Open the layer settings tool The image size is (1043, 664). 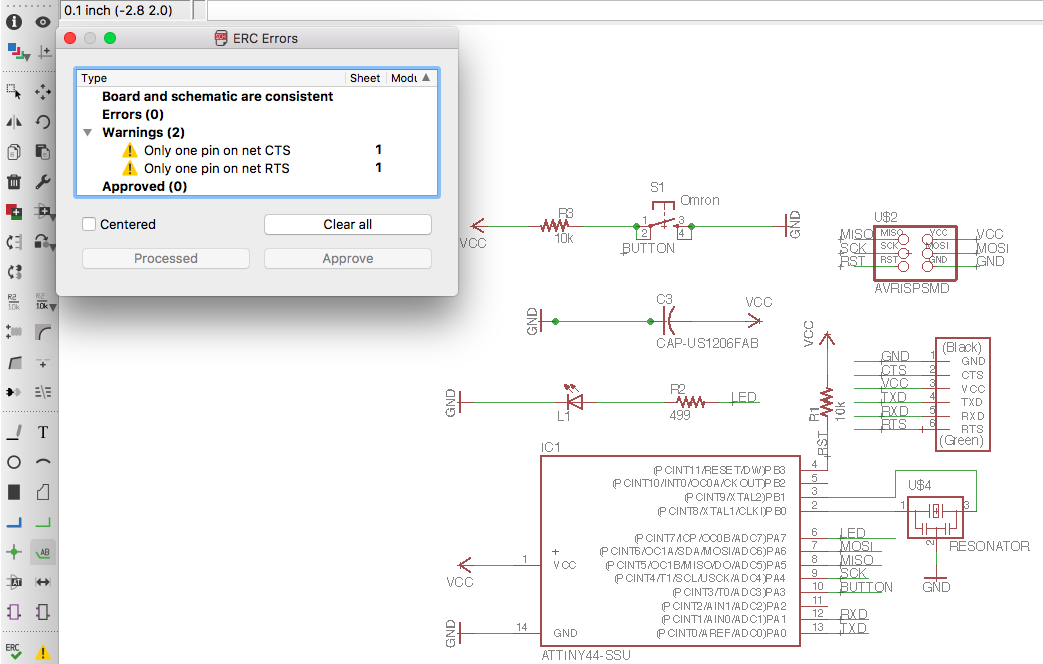point(17,52)
